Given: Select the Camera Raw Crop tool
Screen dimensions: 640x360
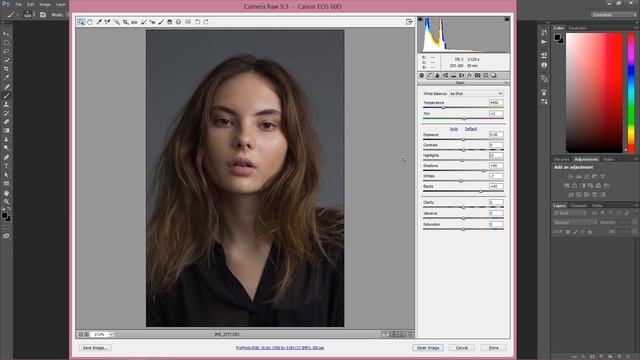Looking at the screenshot, I should tap(126, 22).
